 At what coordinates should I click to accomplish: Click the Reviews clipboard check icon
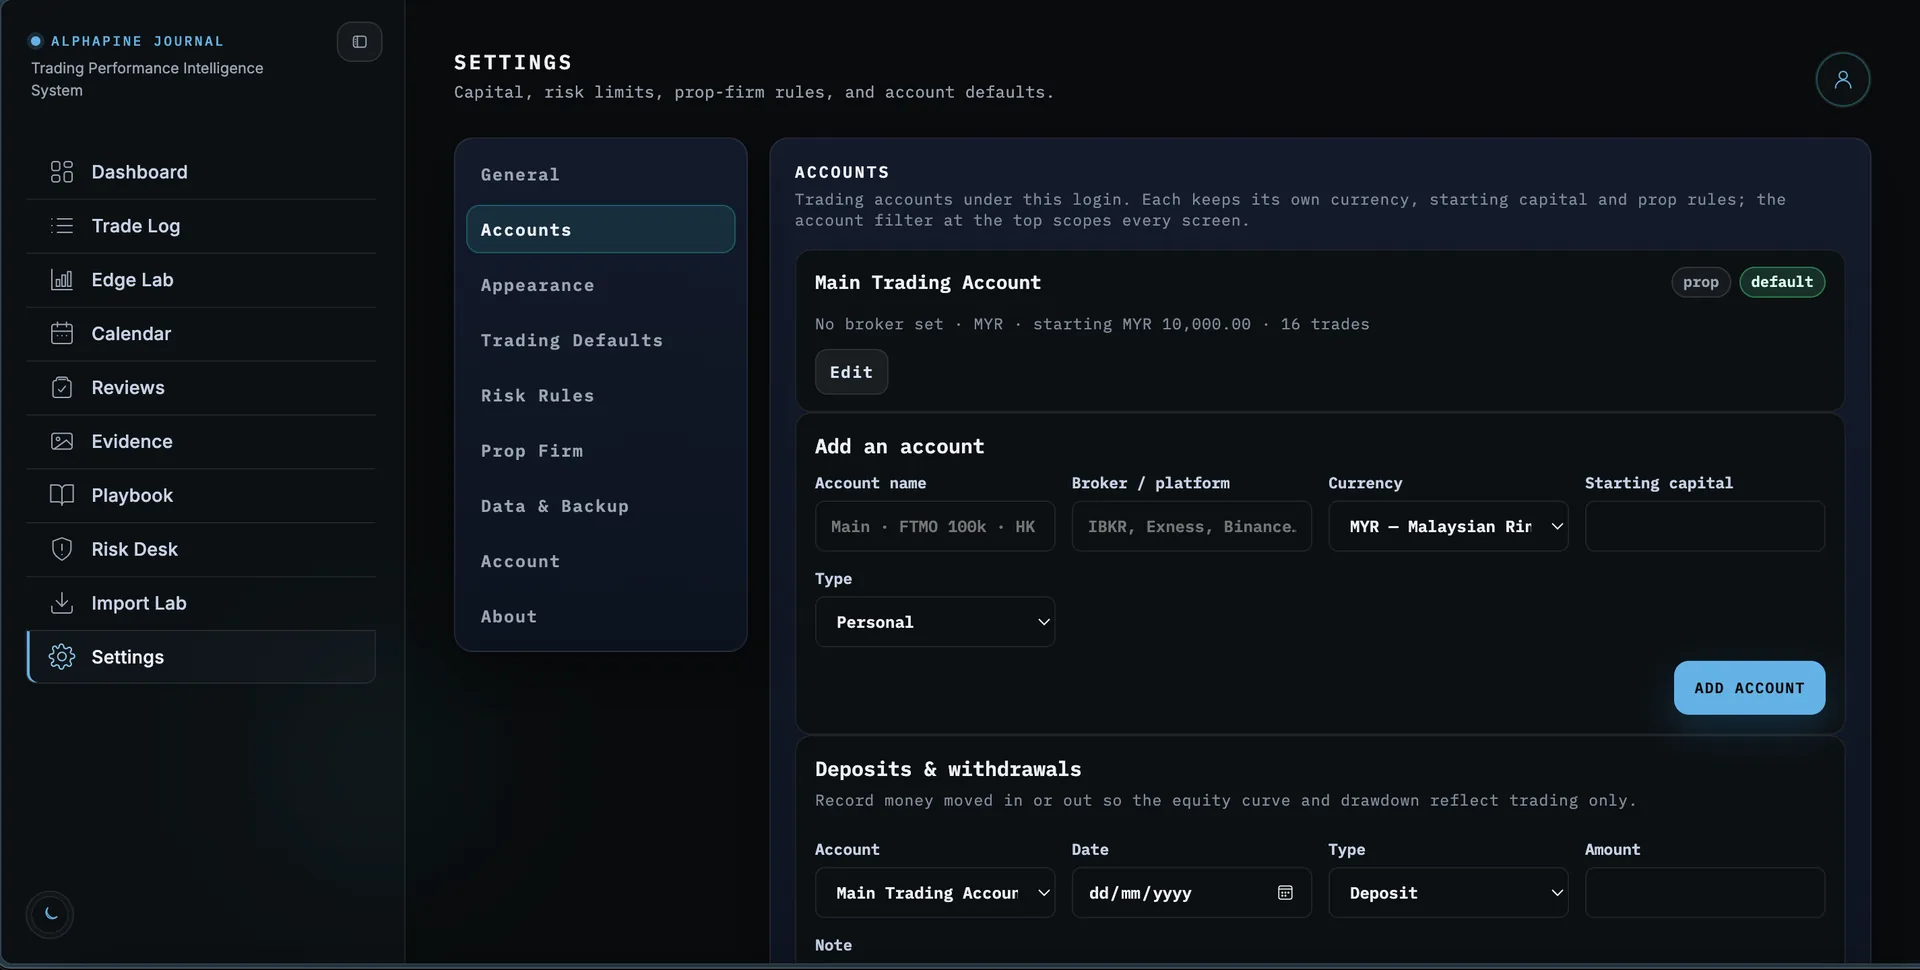(62, 388)
